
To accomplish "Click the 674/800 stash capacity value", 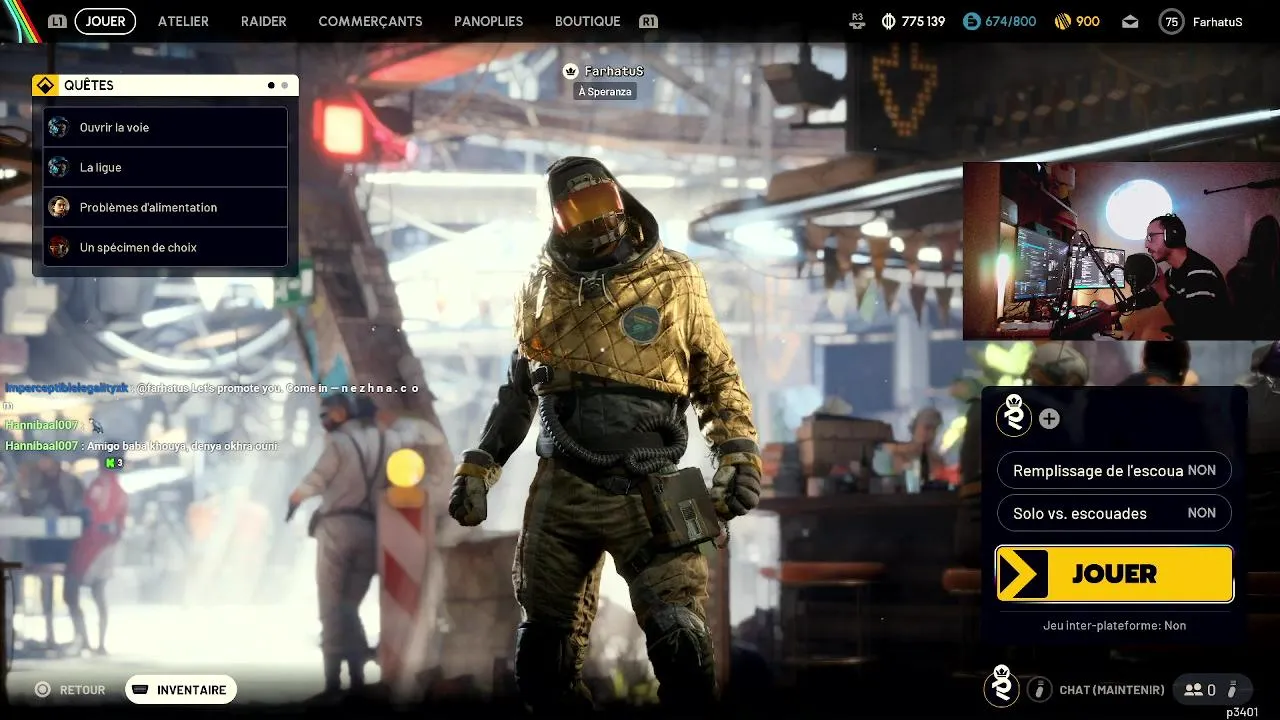I will [1010, 21].
